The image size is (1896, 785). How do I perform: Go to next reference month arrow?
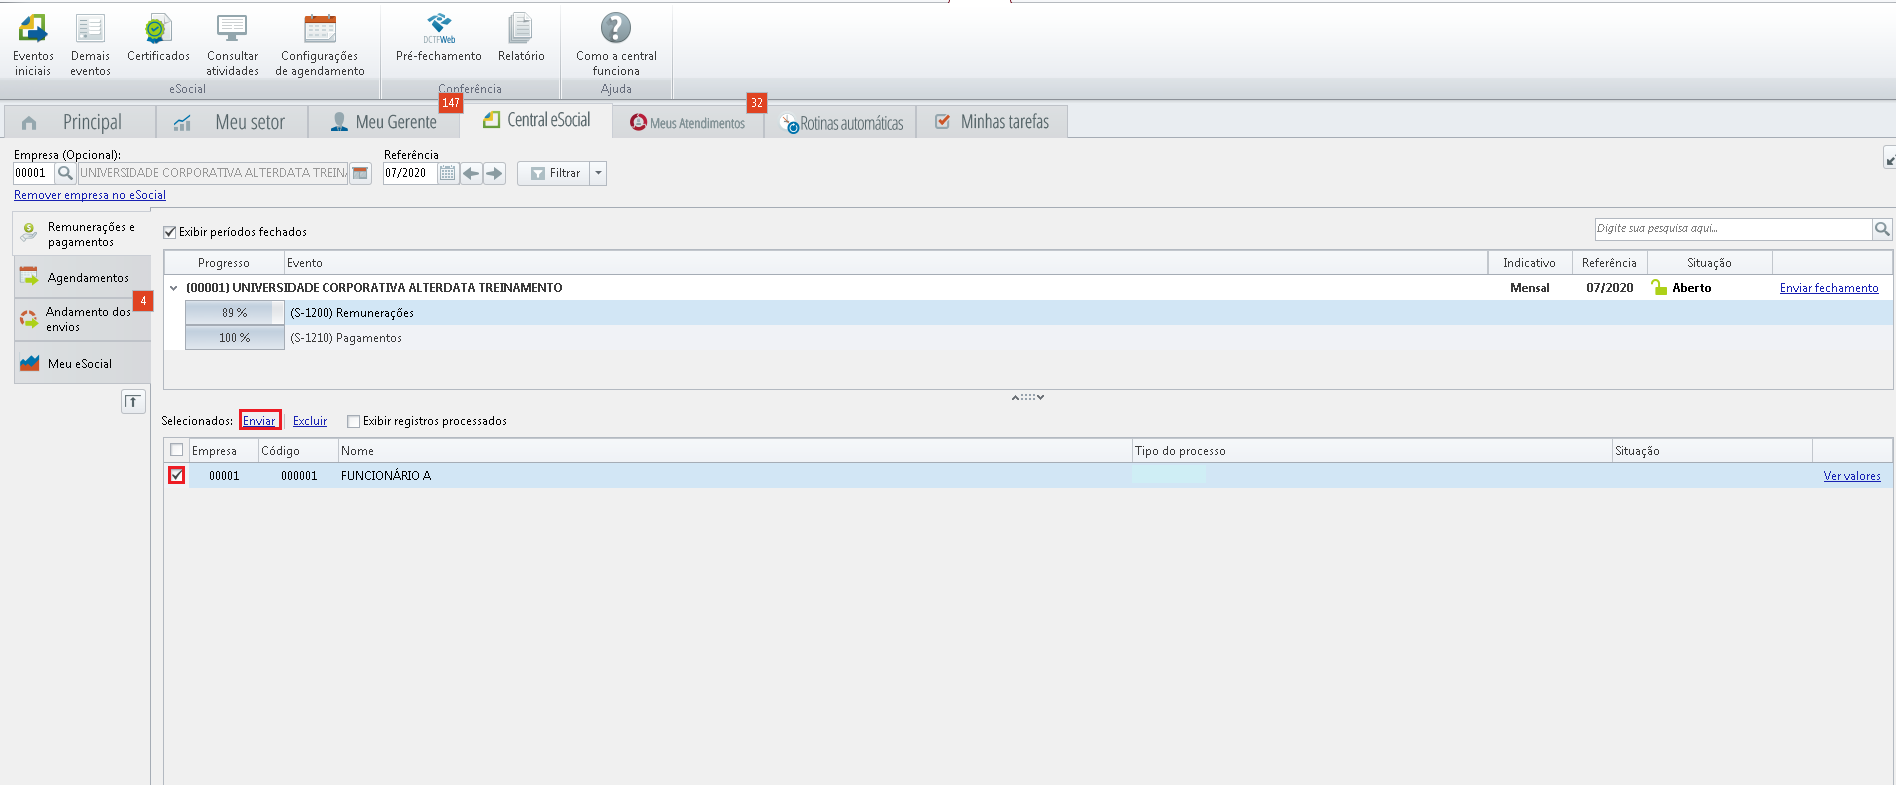pos(494,173)
